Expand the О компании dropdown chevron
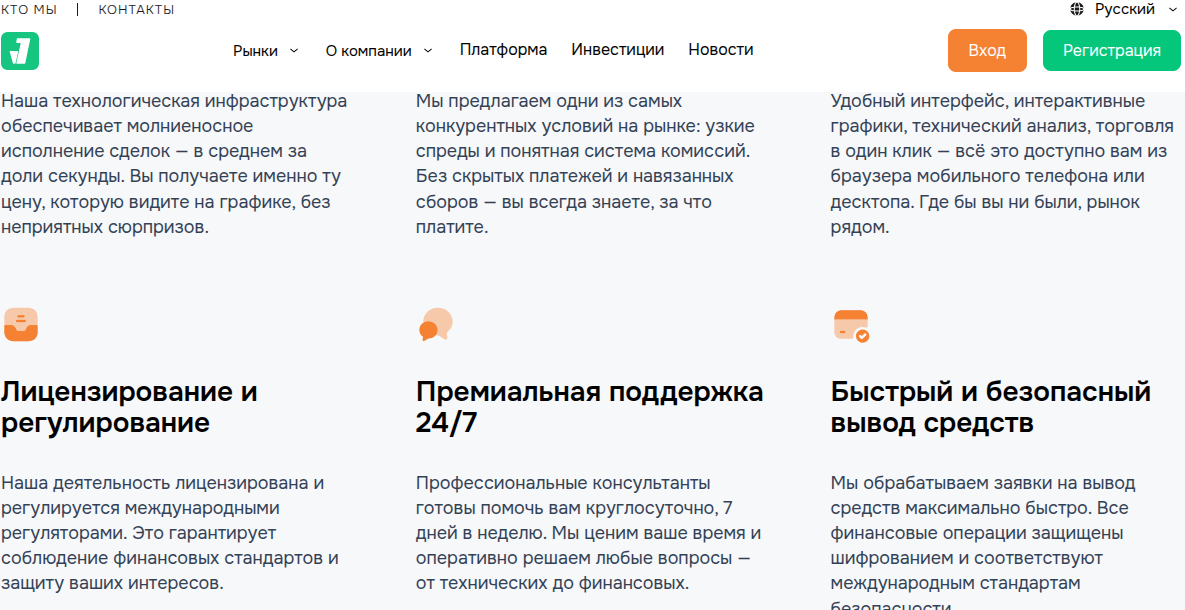The width and height of the screenshot is (1185, 610). [x=428, y=51]
